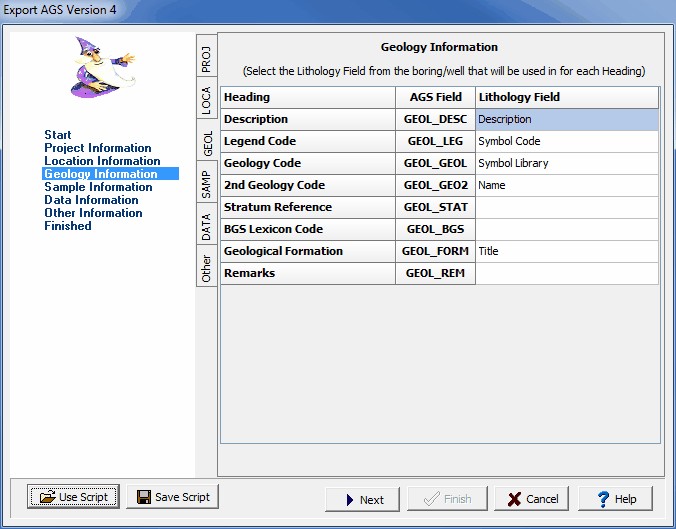Select Data Information in step list
Image resolution: width=676 pixels, height=529 pixels.
(x=91, y=200)
